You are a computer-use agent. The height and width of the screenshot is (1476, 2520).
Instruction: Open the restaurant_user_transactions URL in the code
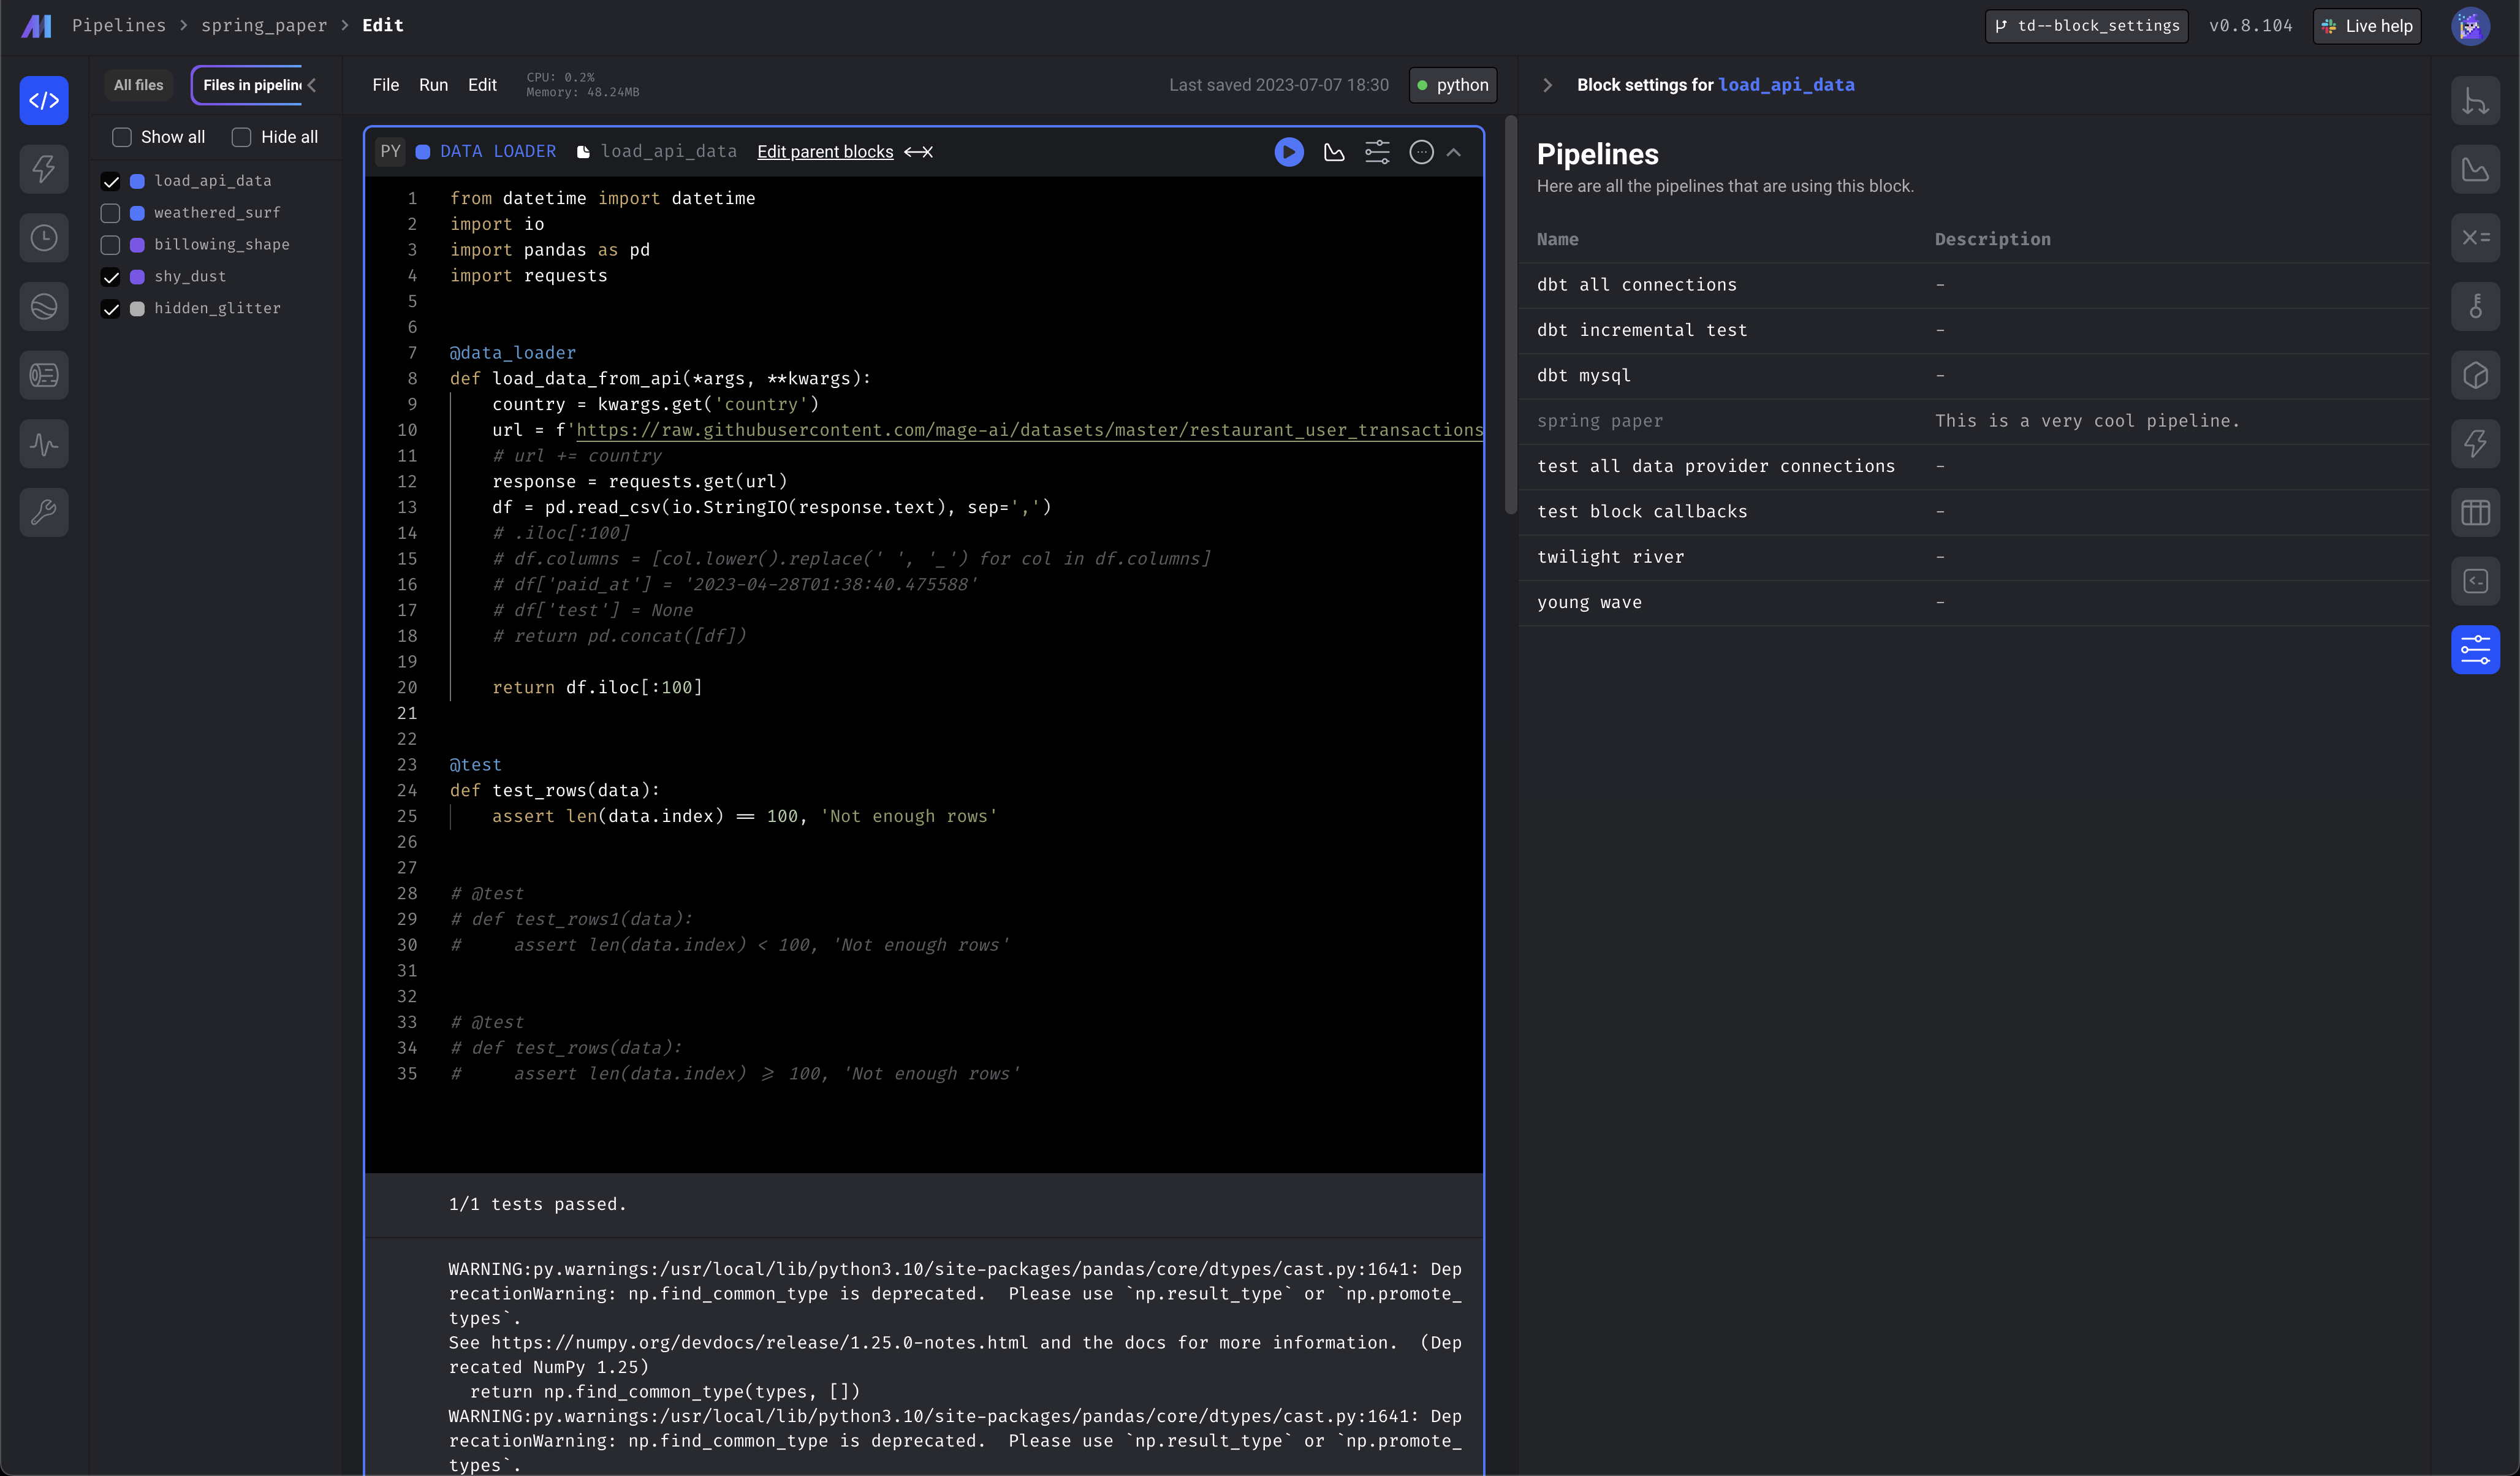(1030, 430)
